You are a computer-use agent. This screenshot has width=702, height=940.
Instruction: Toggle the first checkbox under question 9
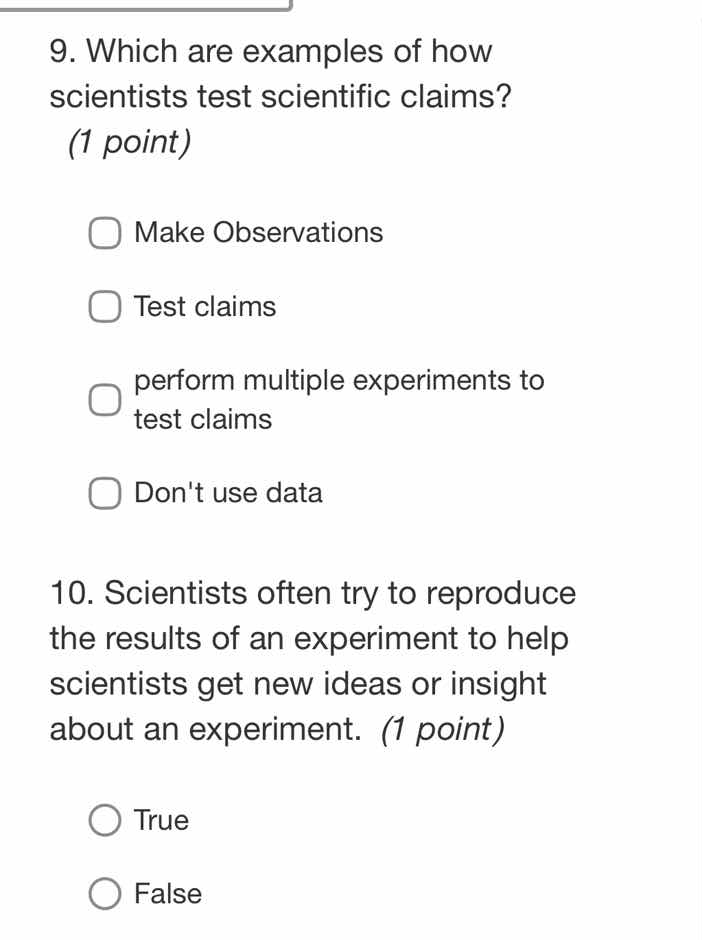point(104,233)
